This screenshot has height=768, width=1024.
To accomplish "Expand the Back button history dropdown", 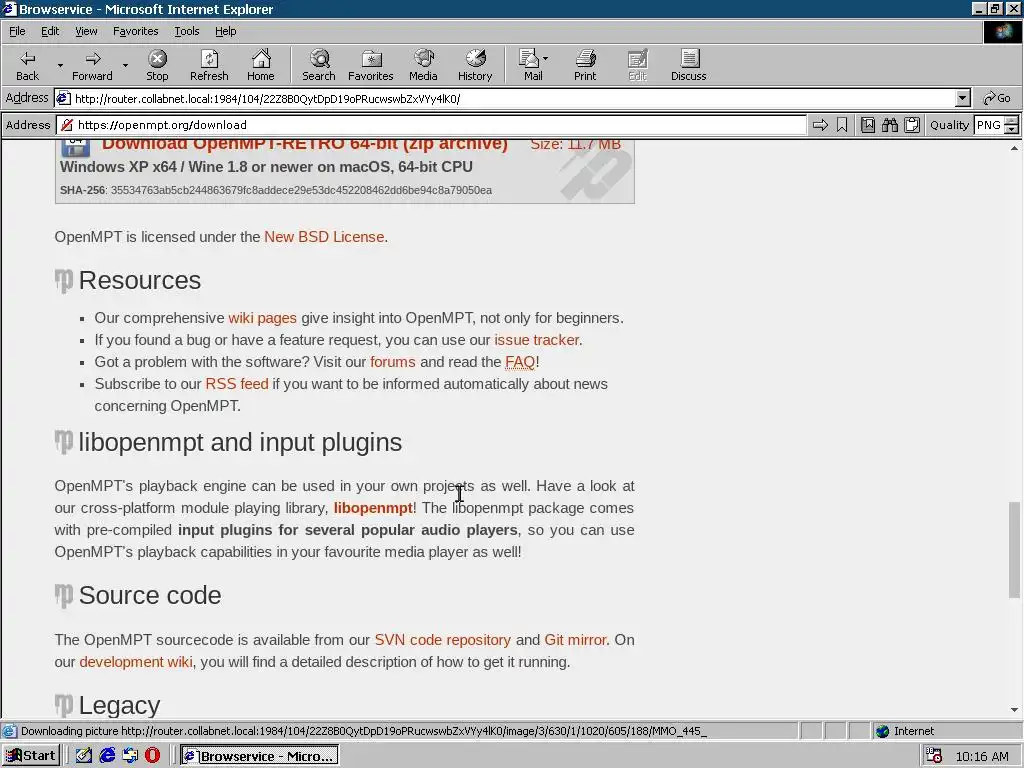I will tap(60, 65).
